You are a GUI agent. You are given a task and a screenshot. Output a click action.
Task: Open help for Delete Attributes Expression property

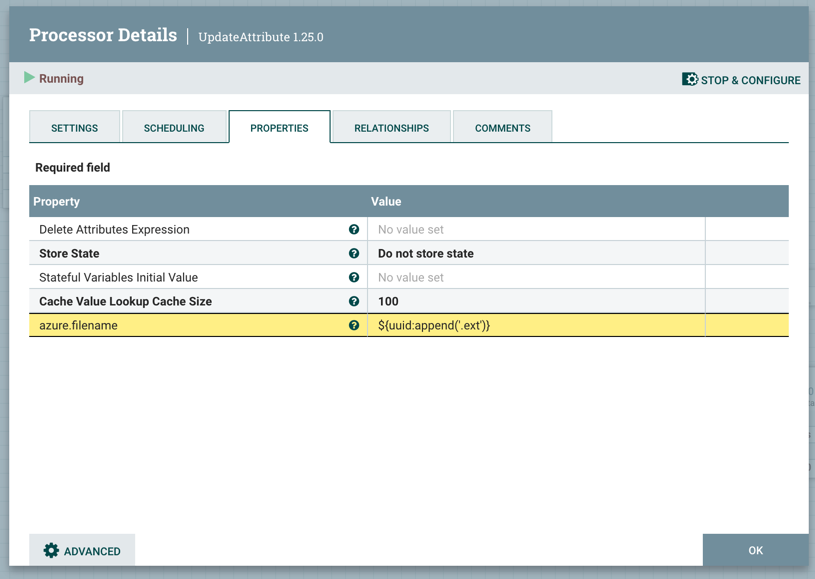coord(354,229)
